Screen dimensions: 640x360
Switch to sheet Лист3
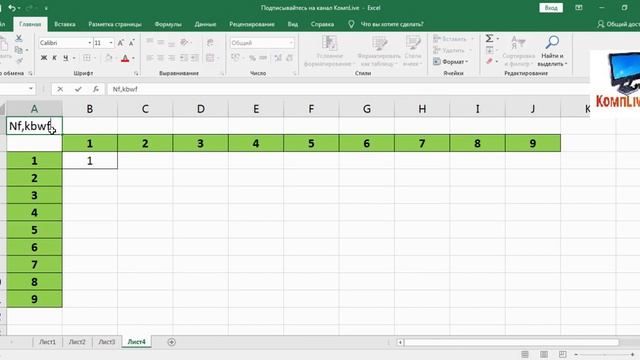pos(107,342)
